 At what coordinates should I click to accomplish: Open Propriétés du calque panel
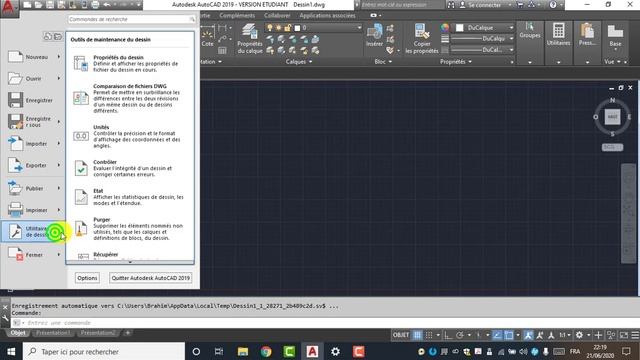click(250, 39)
